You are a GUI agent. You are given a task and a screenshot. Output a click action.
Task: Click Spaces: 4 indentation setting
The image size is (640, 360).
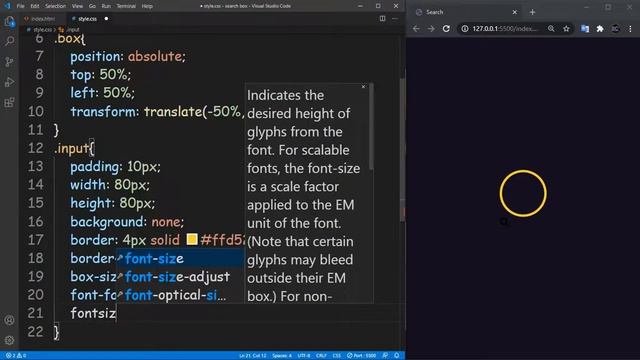(x=282, y=356)
